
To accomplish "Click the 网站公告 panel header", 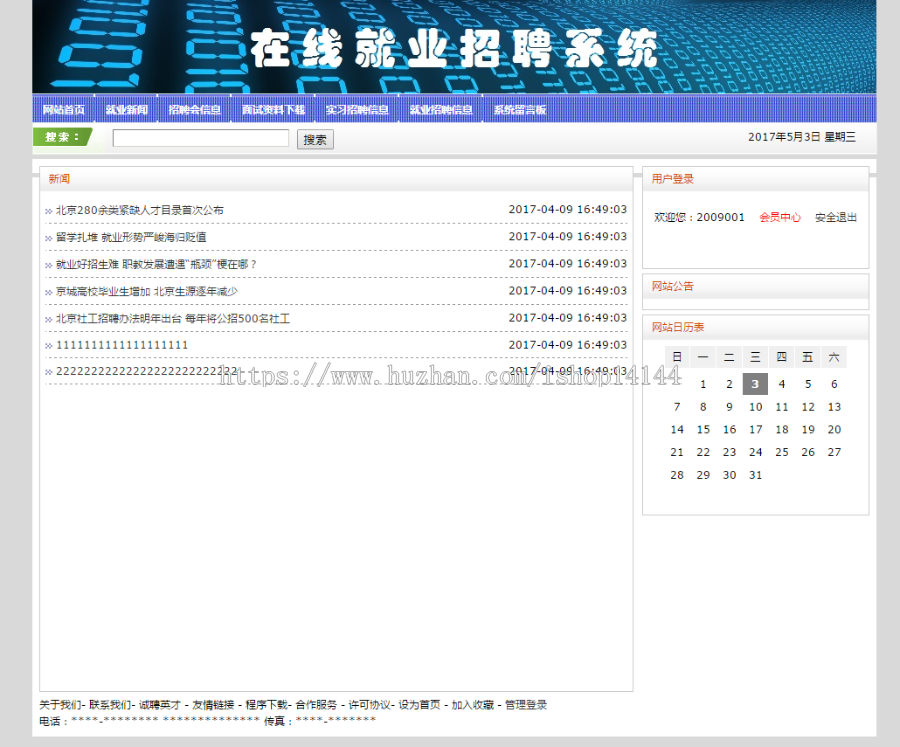I will click(x=673, y=286).
